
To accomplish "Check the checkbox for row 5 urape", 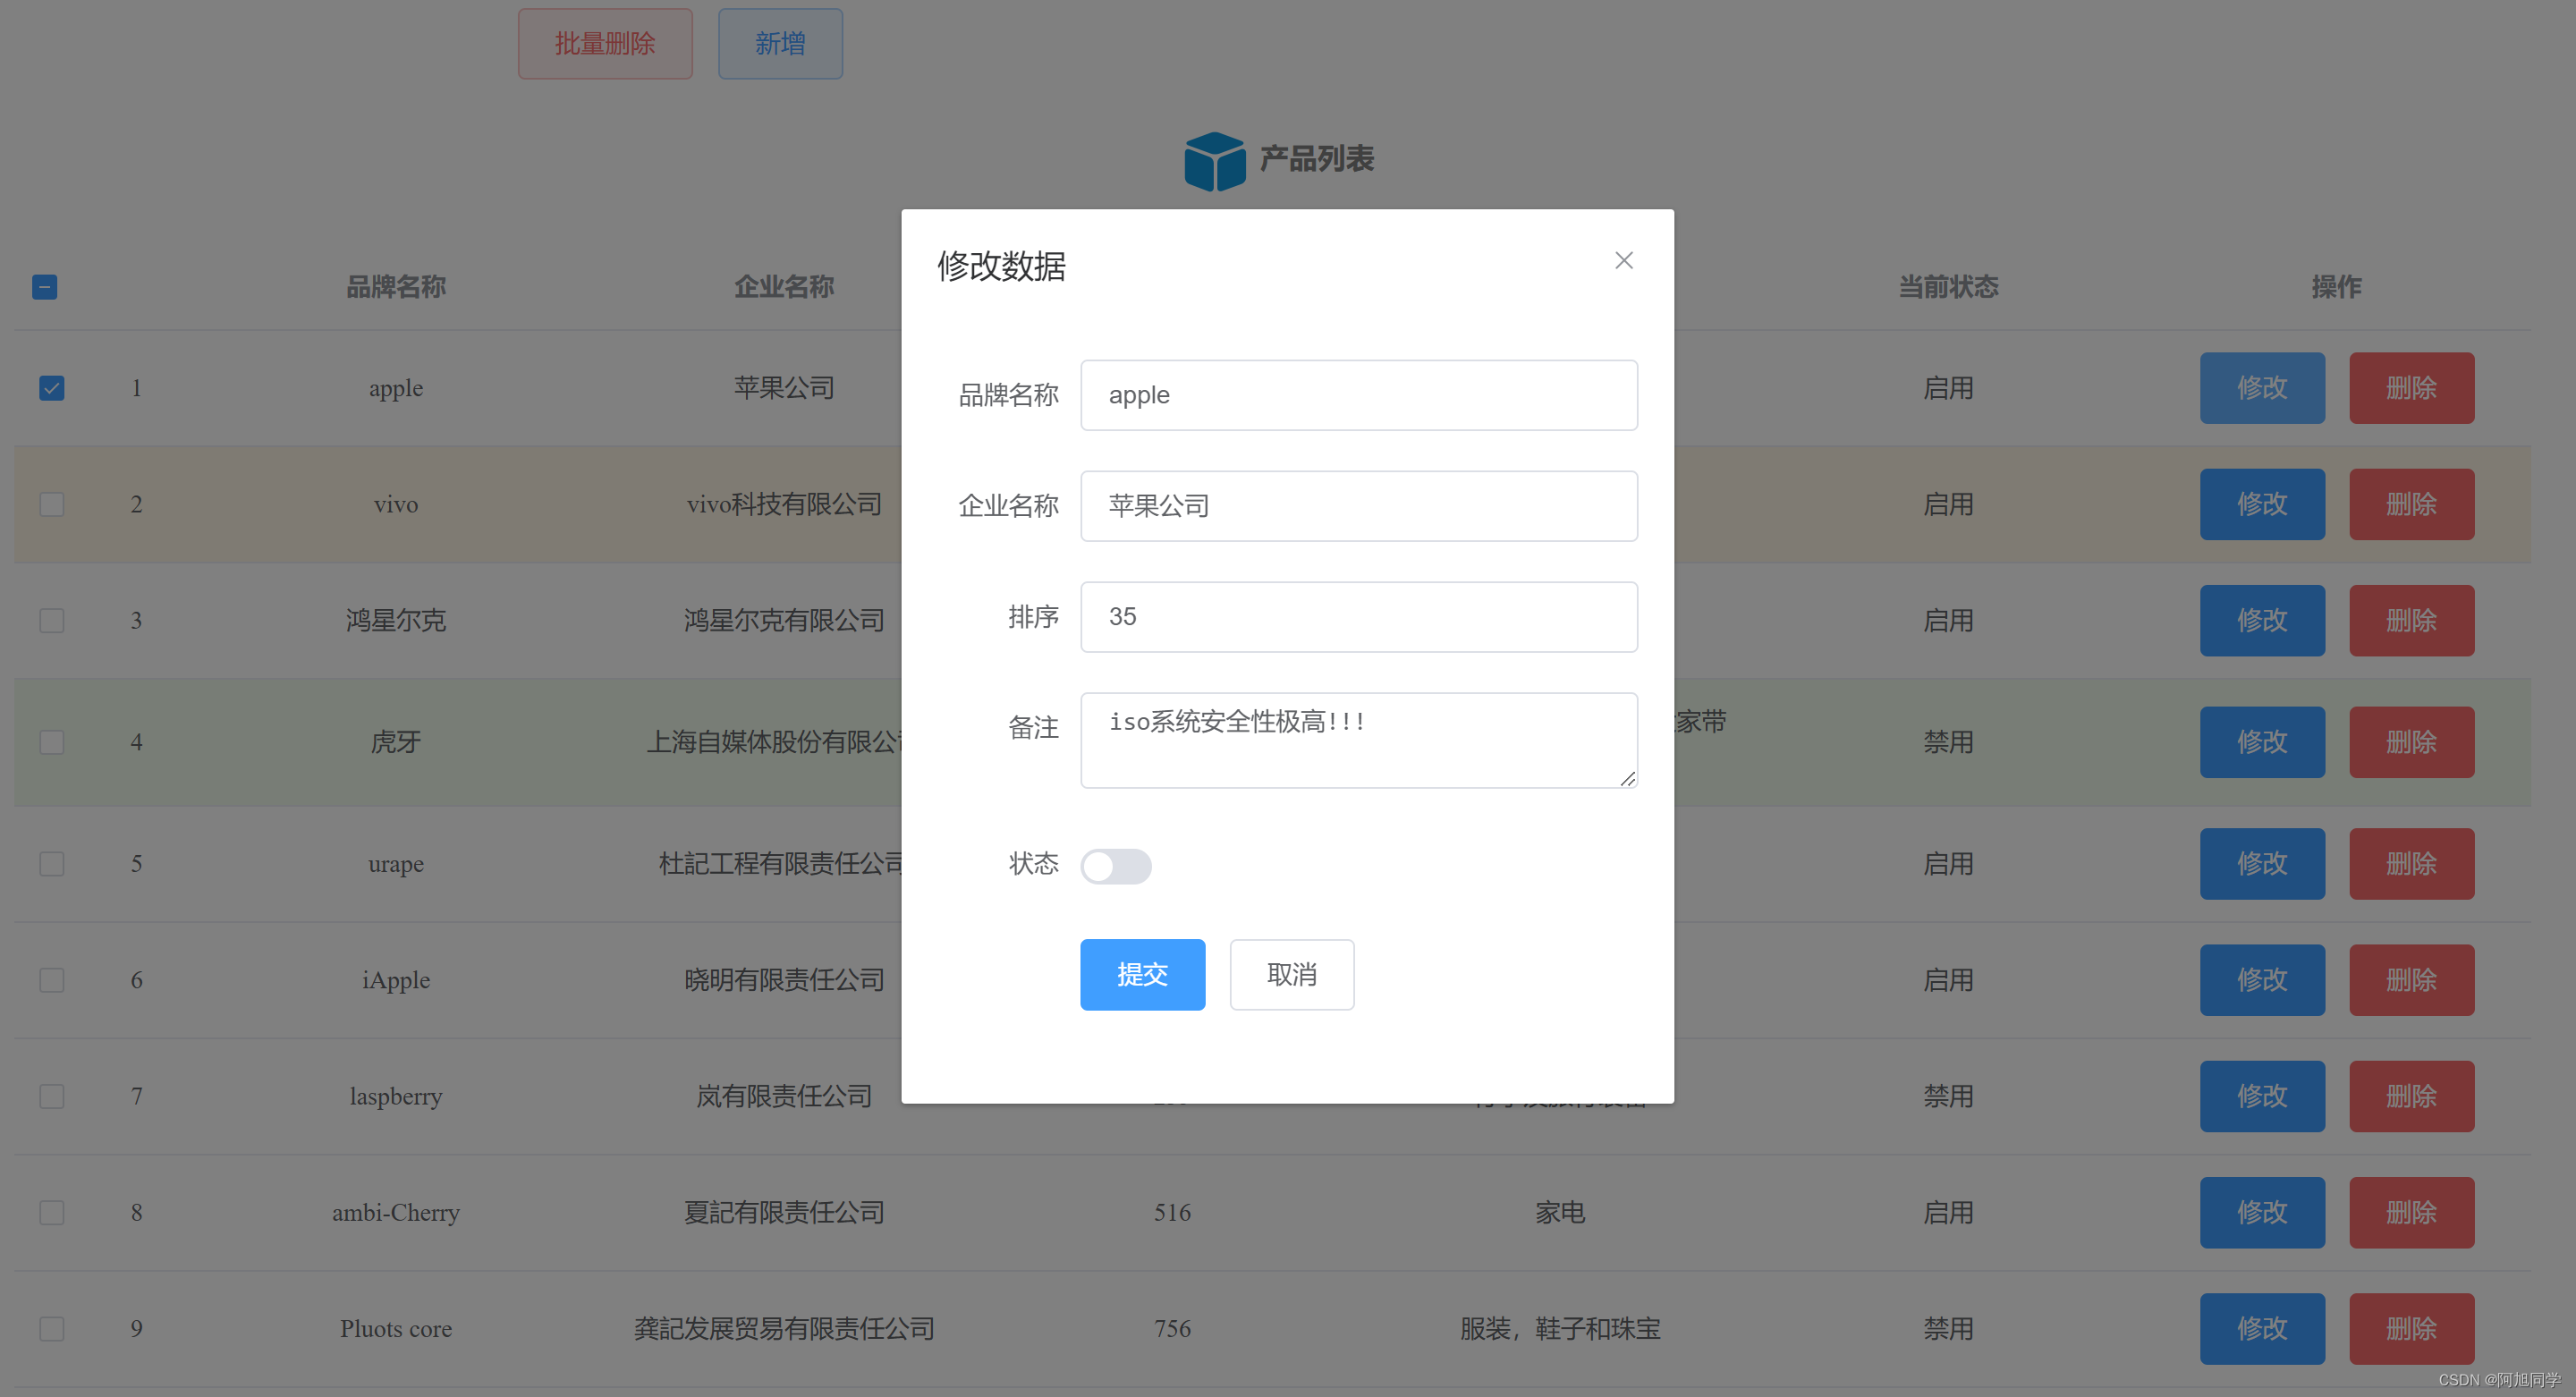I will click(52, 864).
